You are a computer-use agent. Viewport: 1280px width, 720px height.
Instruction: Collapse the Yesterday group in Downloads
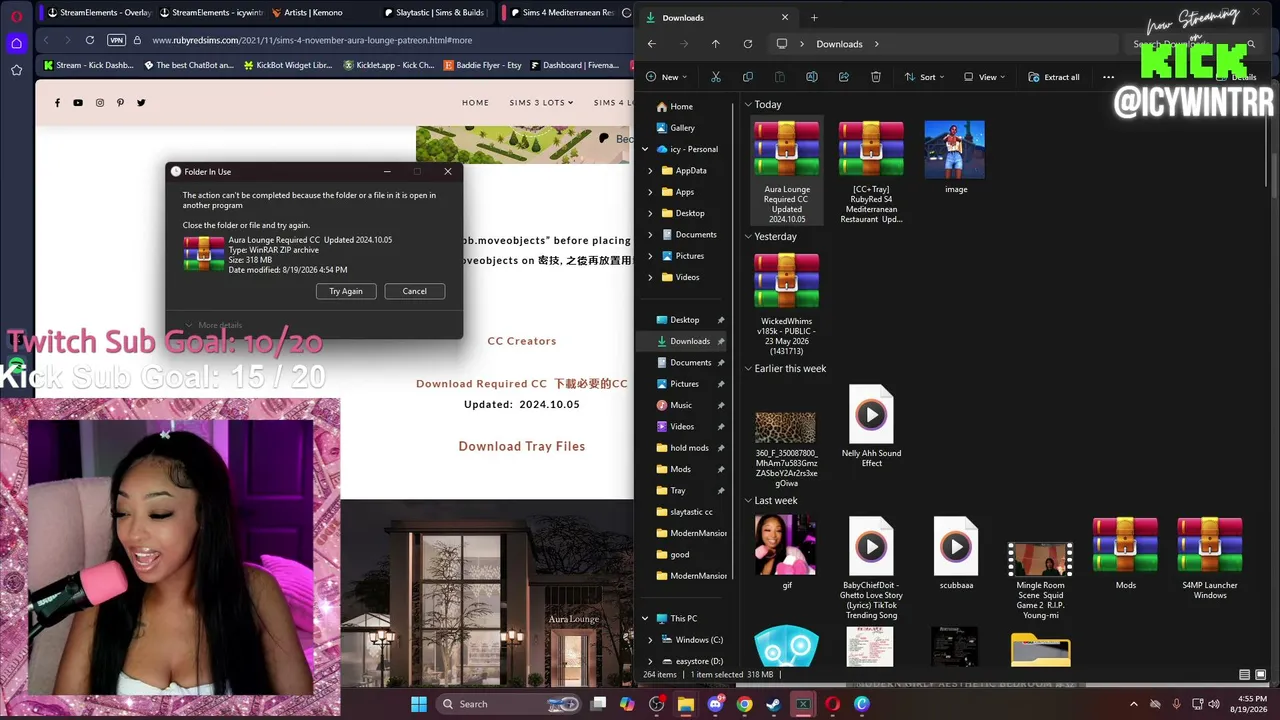(x=747, y=237)
